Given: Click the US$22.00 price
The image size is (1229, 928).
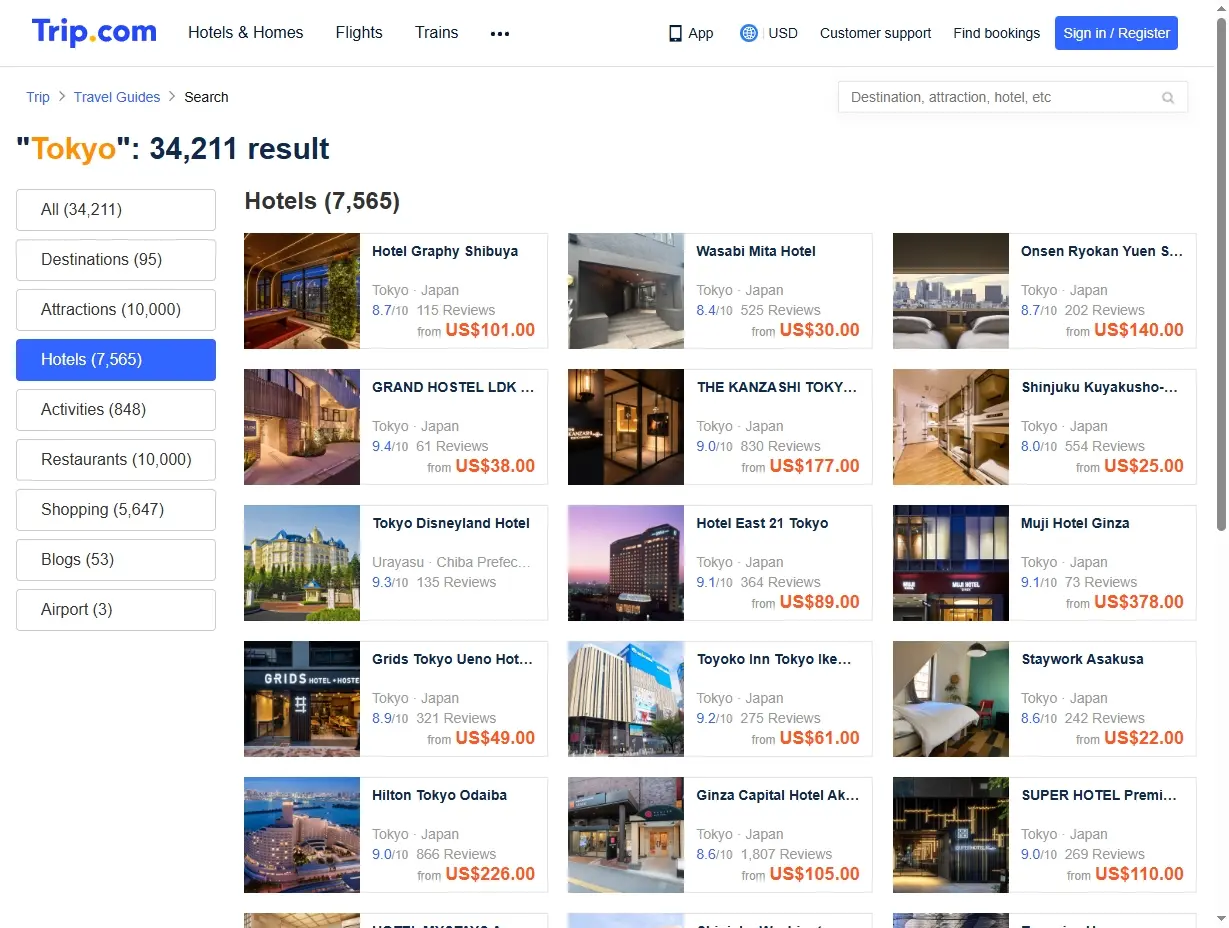Looking at the screenshot, I should (x=1144, y=738).
